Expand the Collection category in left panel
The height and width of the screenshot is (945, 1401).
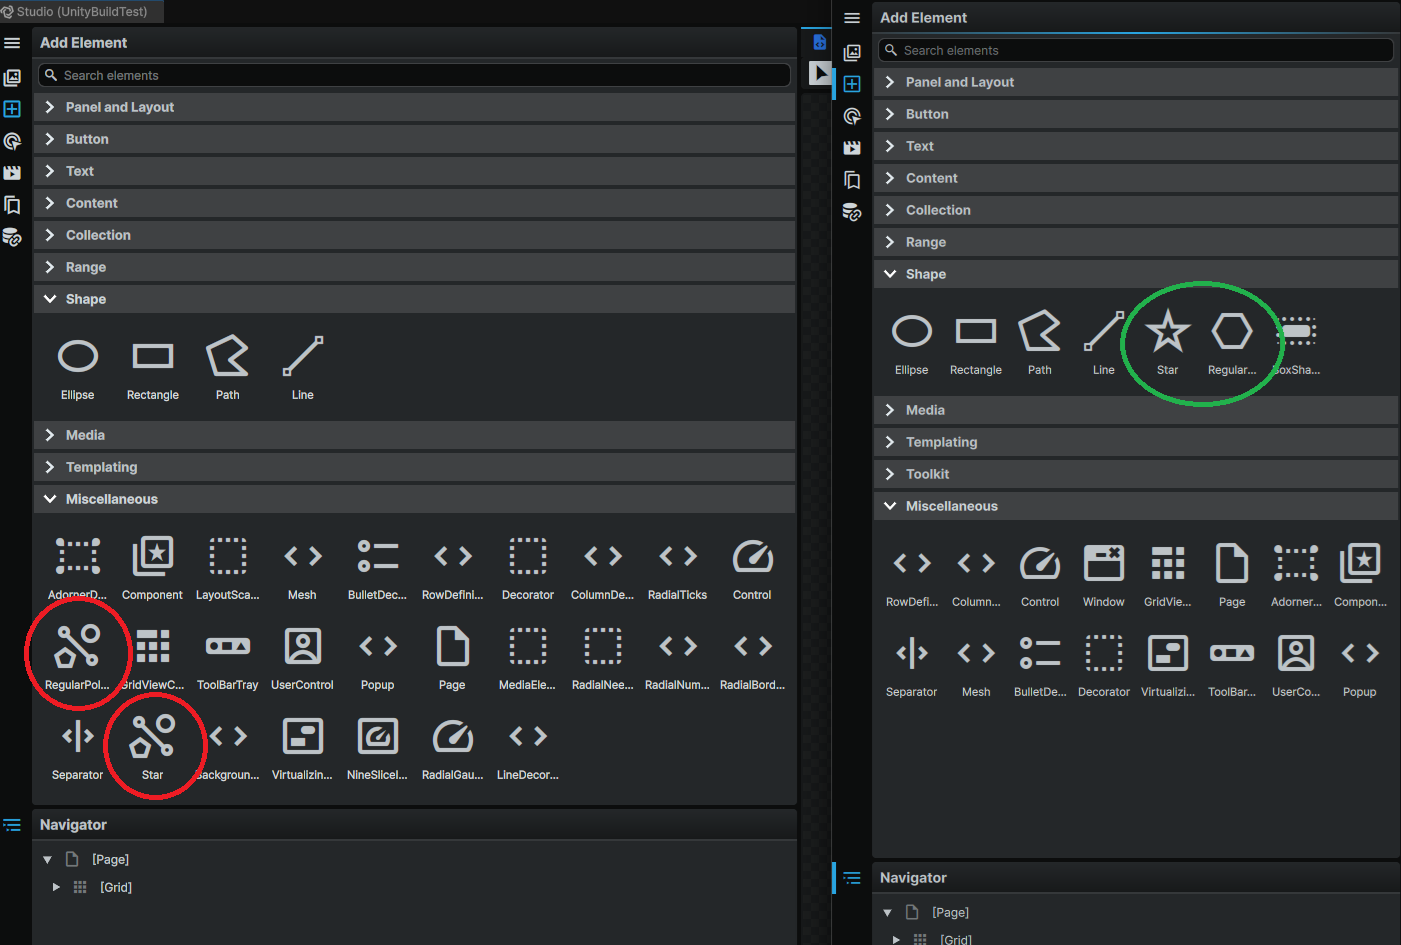tap(415, 235)
